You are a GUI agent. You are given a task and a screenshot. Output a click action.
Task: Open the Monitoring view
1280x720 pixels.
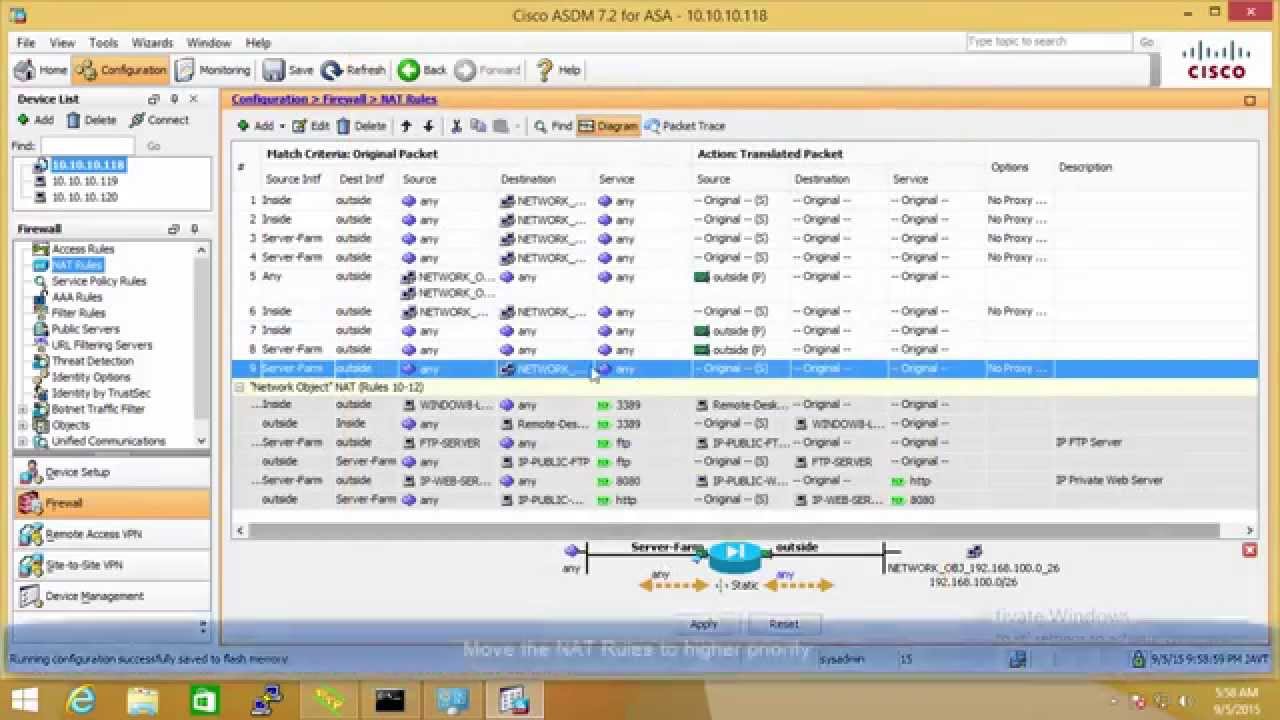213,70
